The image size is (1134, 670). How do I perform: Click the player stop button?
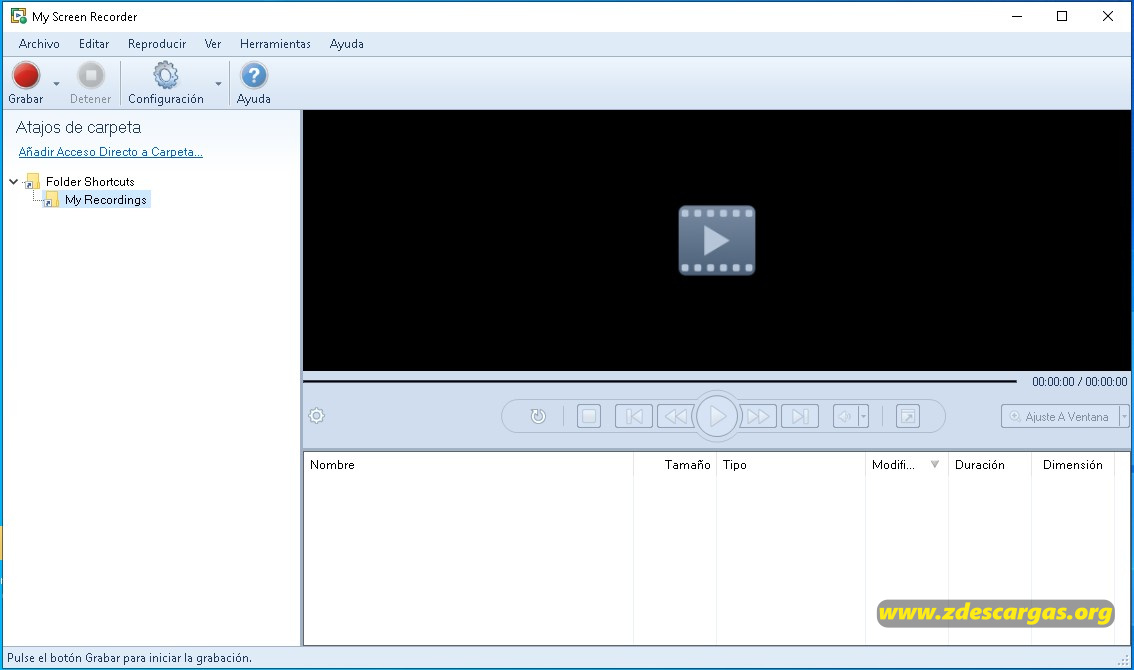589,416
